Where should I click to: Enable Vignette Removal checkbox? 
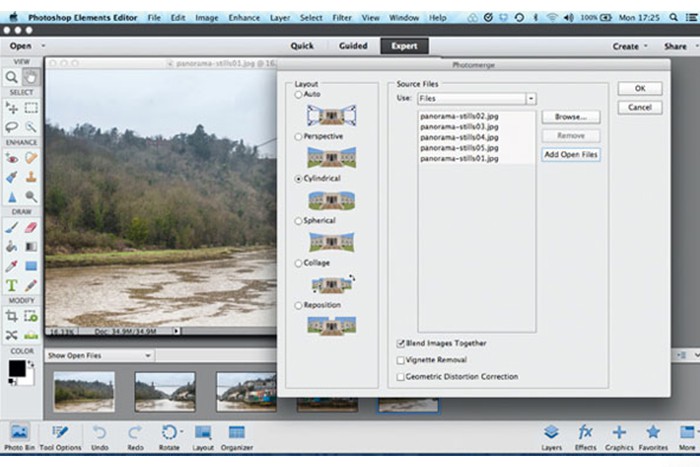pos(401,360)
